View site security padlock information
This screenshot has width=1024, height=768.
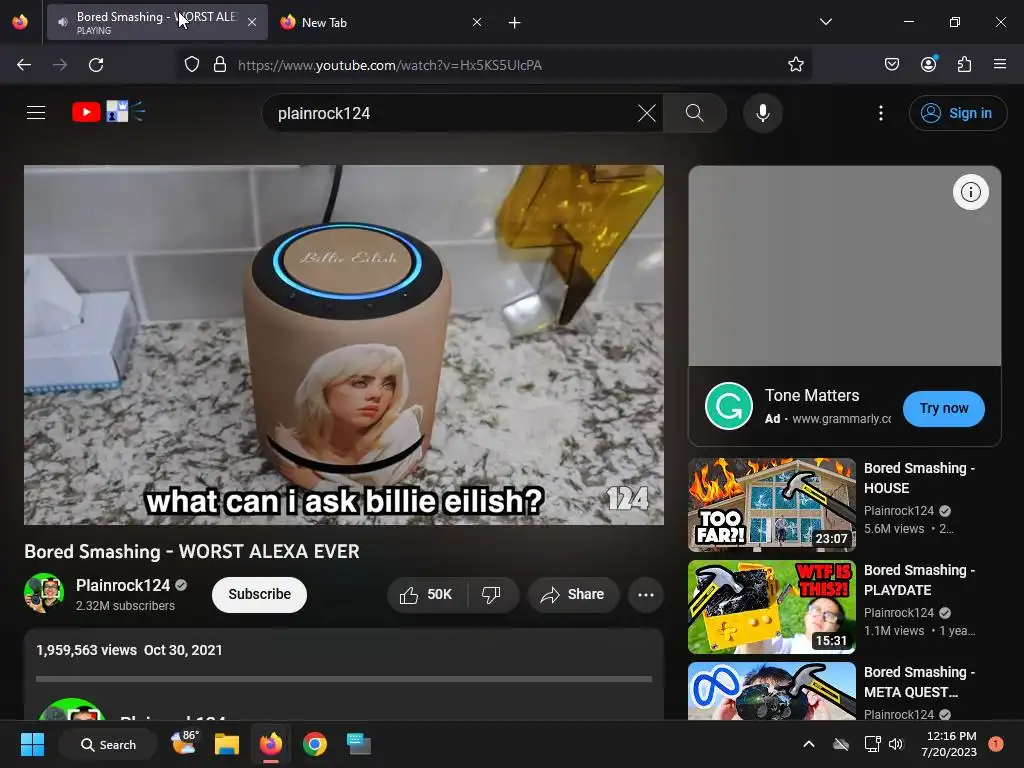220,65
